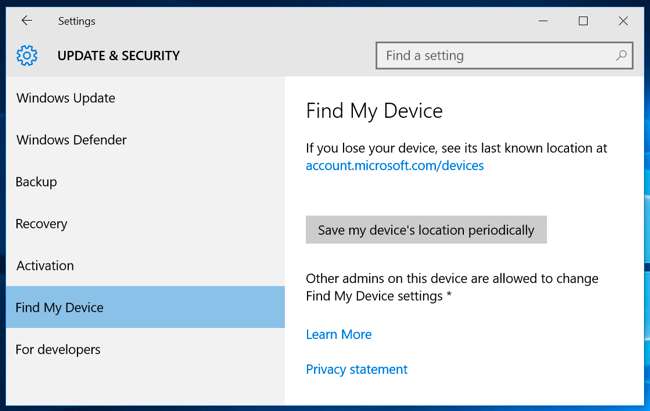Go to the Backup settings page

(x=36, y=182)
